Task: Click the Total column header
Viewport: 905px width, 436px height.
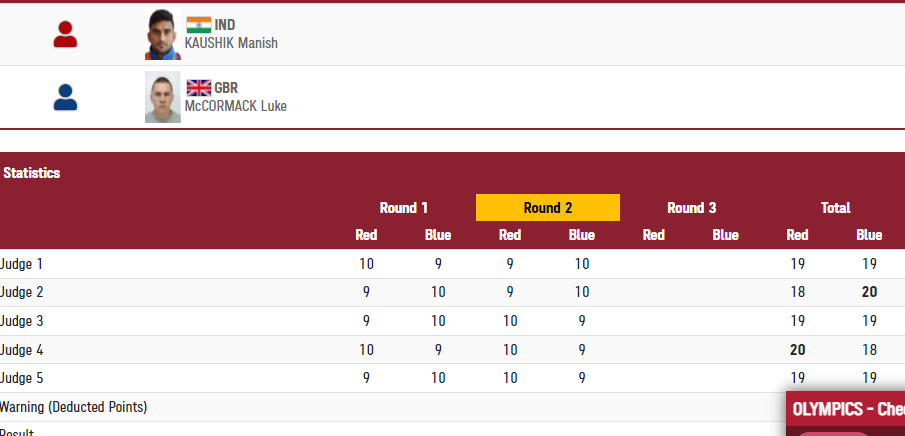Action: pos(836,208)
